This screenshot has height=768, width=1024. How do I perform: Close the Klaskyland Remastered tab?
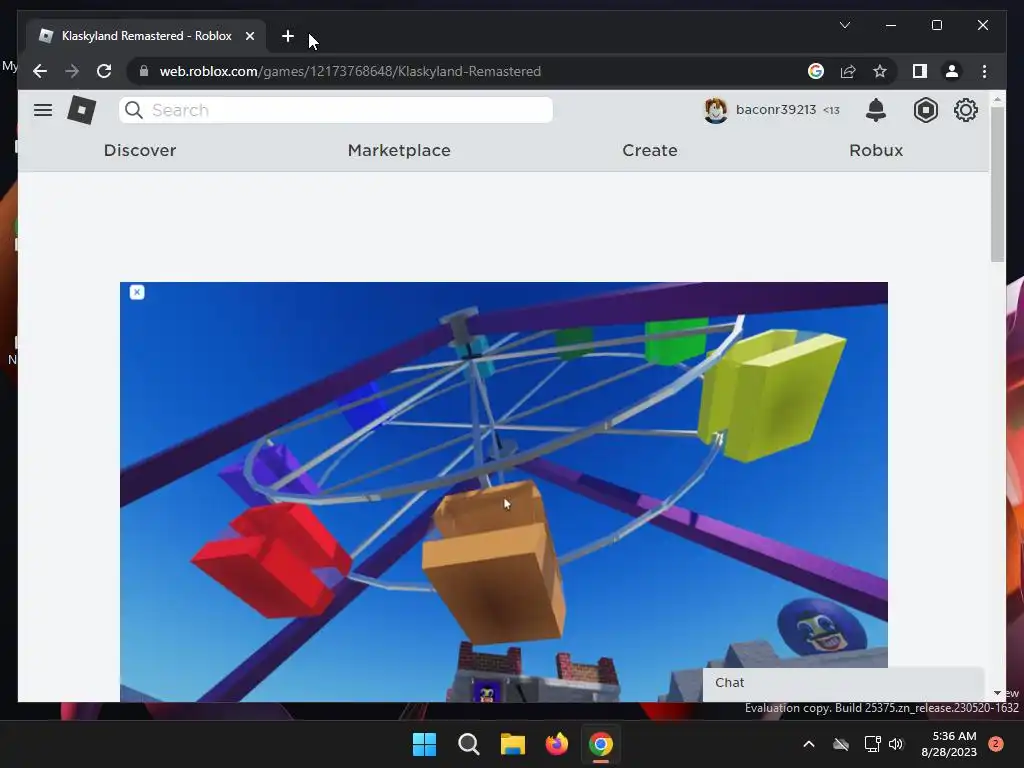249,37
